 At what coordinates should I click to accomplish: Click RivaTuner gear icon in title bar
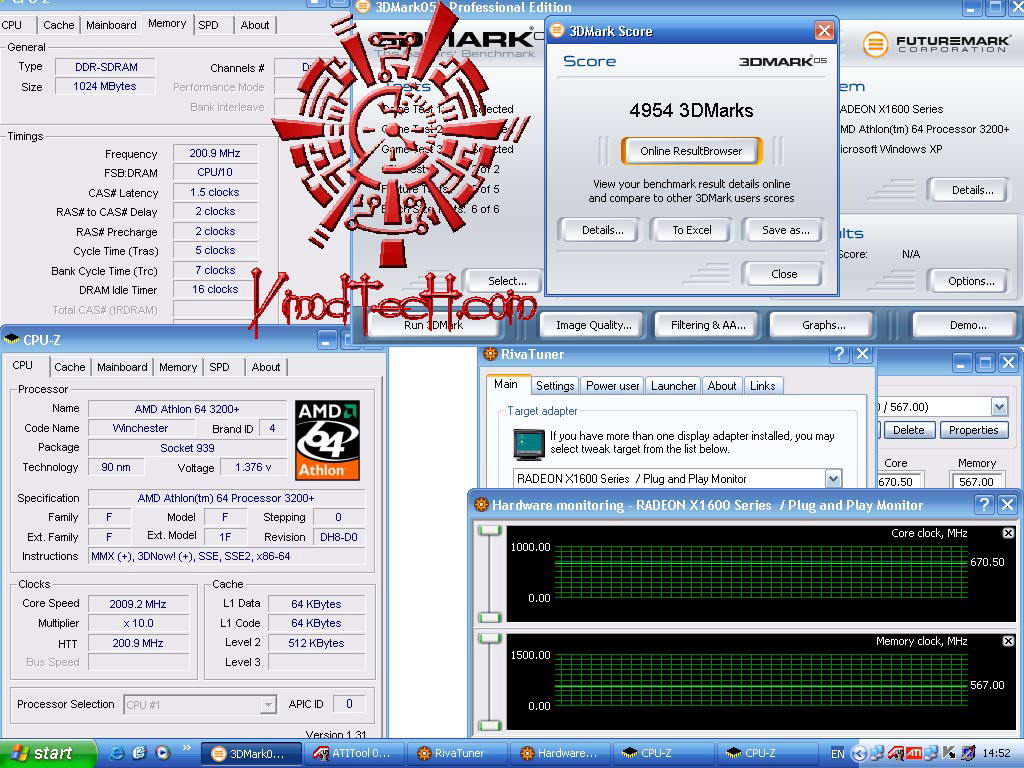[490, 354]
